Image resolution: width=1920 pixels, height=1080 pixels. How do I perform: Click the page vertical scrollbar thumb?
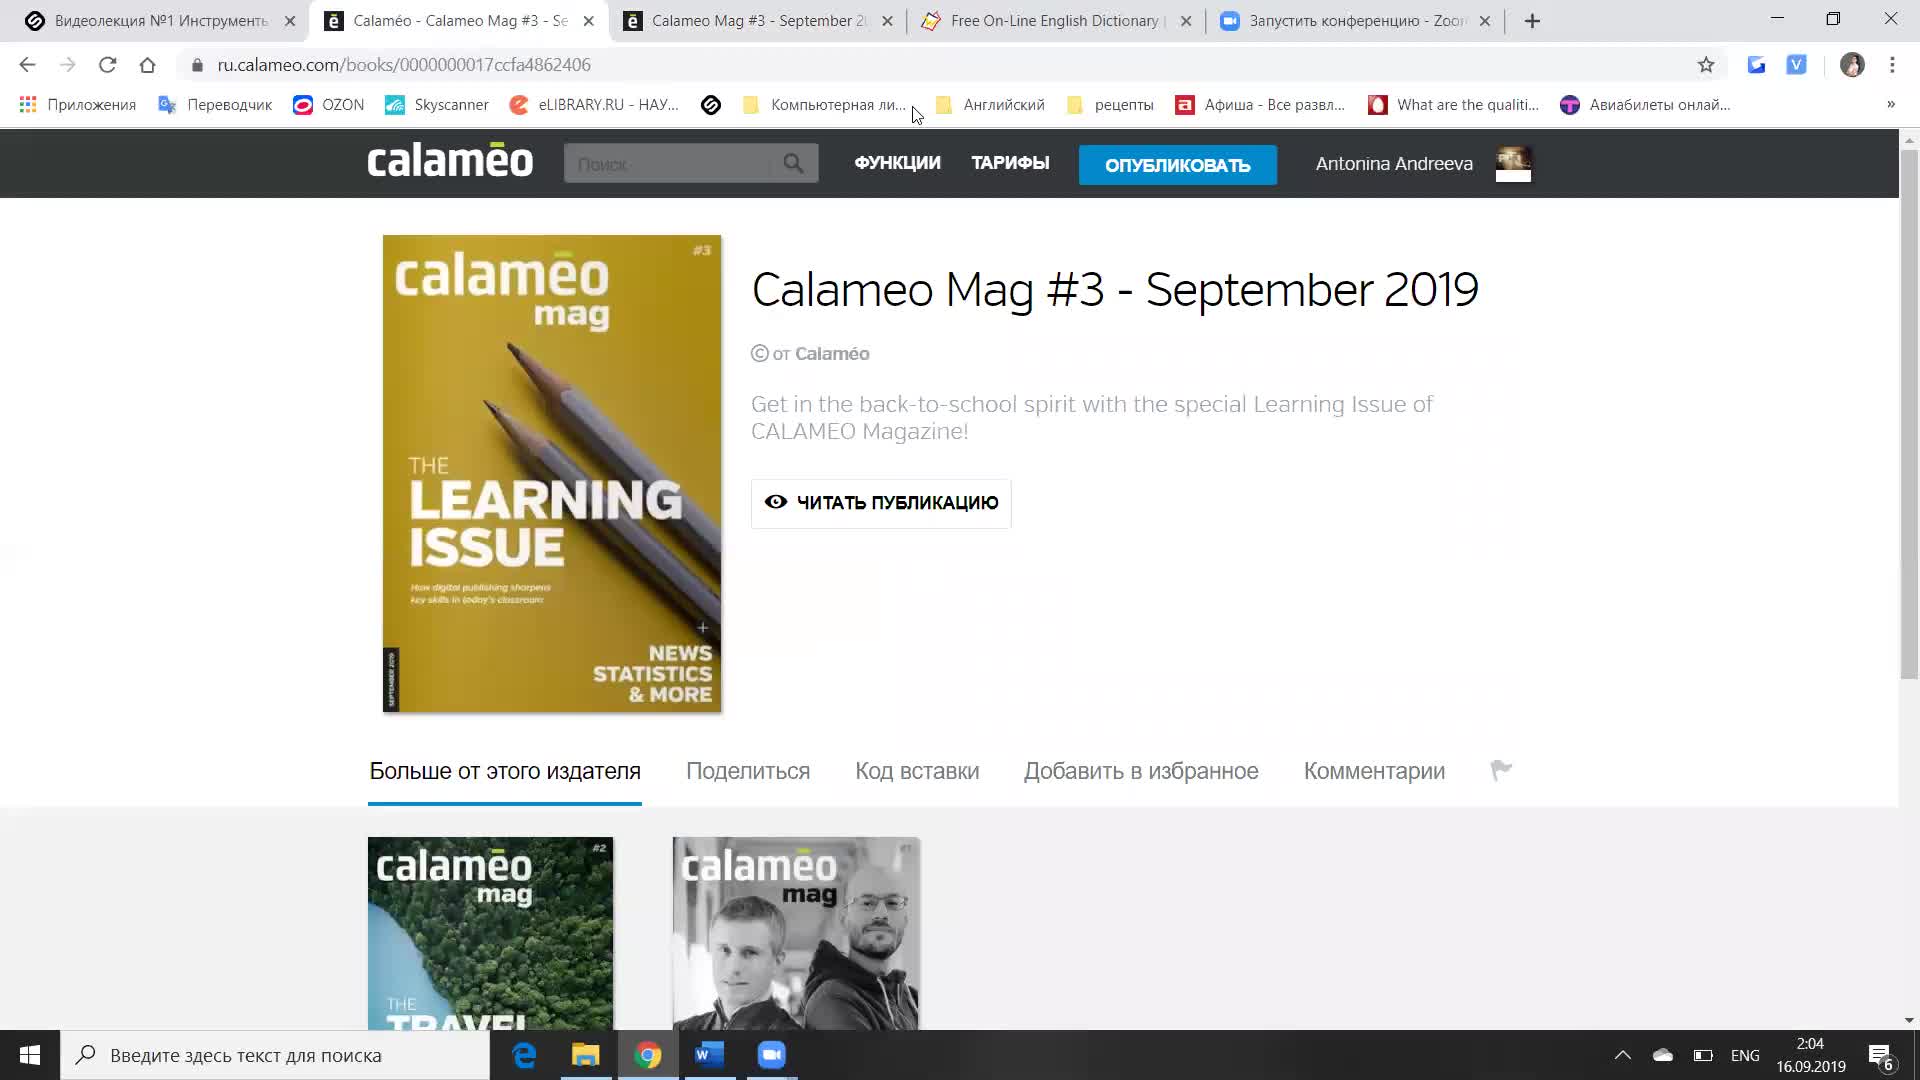coord(1909,415)
